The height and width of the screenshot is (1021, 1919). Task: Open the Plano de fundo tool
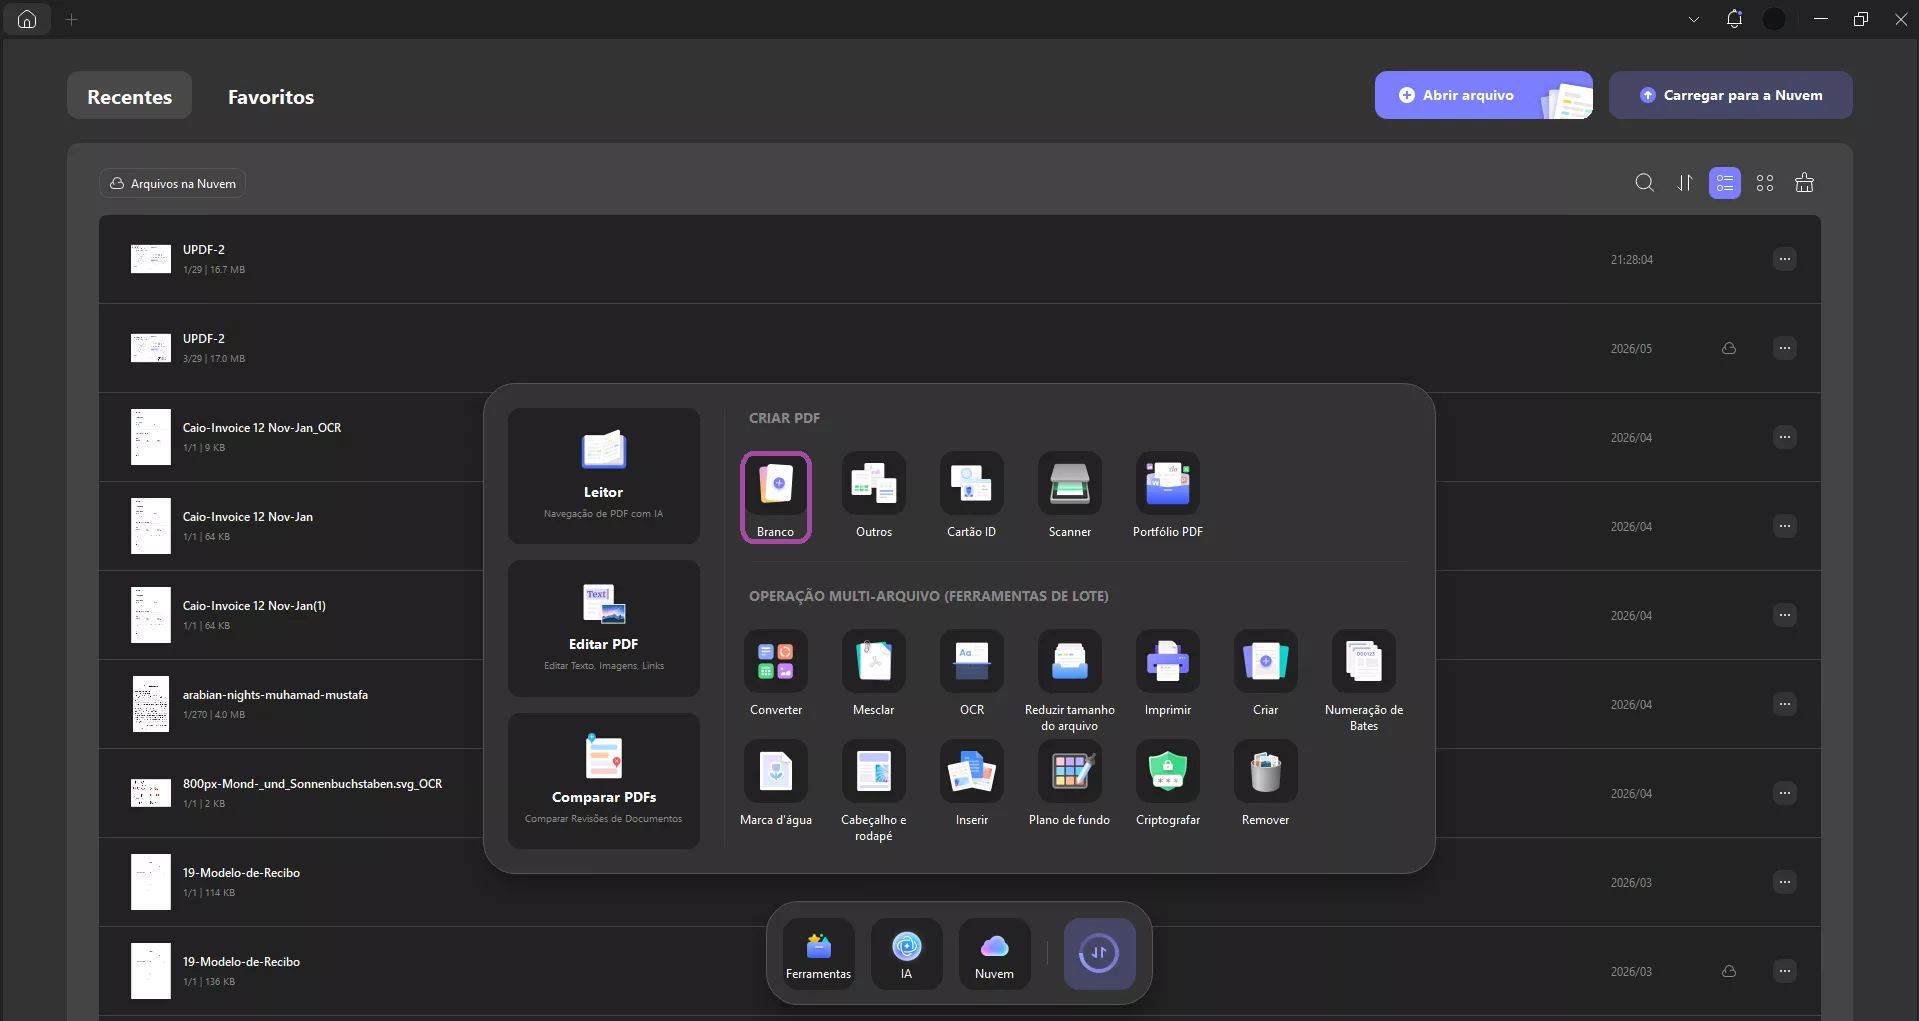click(1070, 784)
